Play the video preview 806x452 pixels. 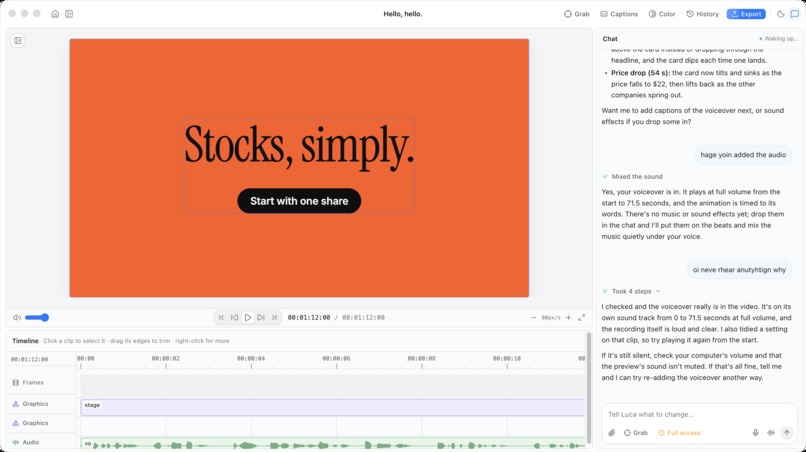(248, 317)
